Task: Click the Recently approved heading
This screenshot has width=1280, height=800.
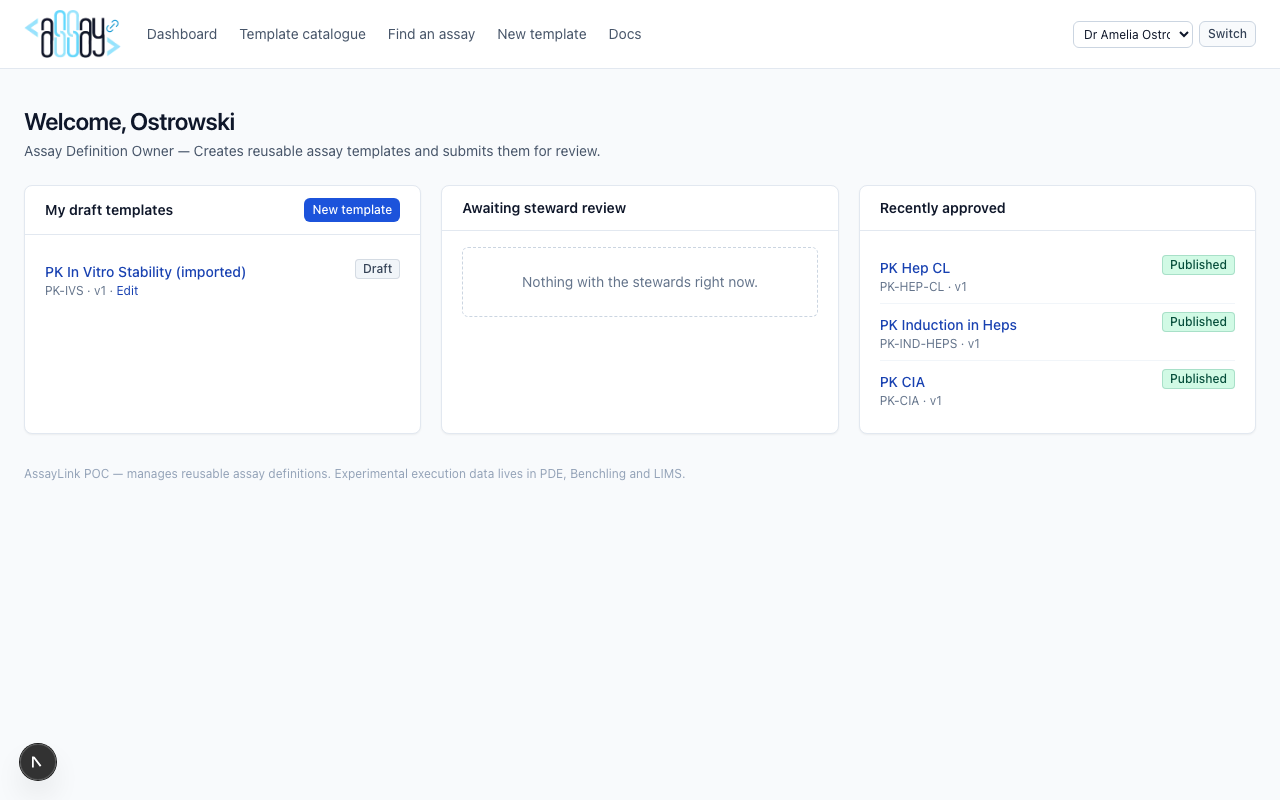Action: [x=942, y=208]
